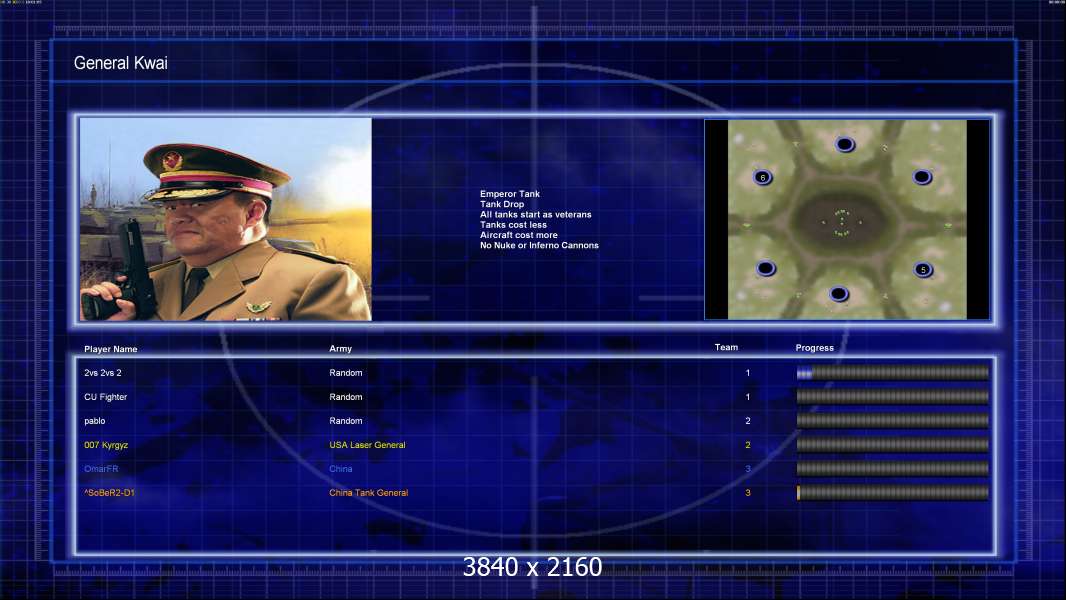Click team number 3 for ^SoBeR2-D1
The height and width of the screenshot is (600, 1066).
(748, 493)
